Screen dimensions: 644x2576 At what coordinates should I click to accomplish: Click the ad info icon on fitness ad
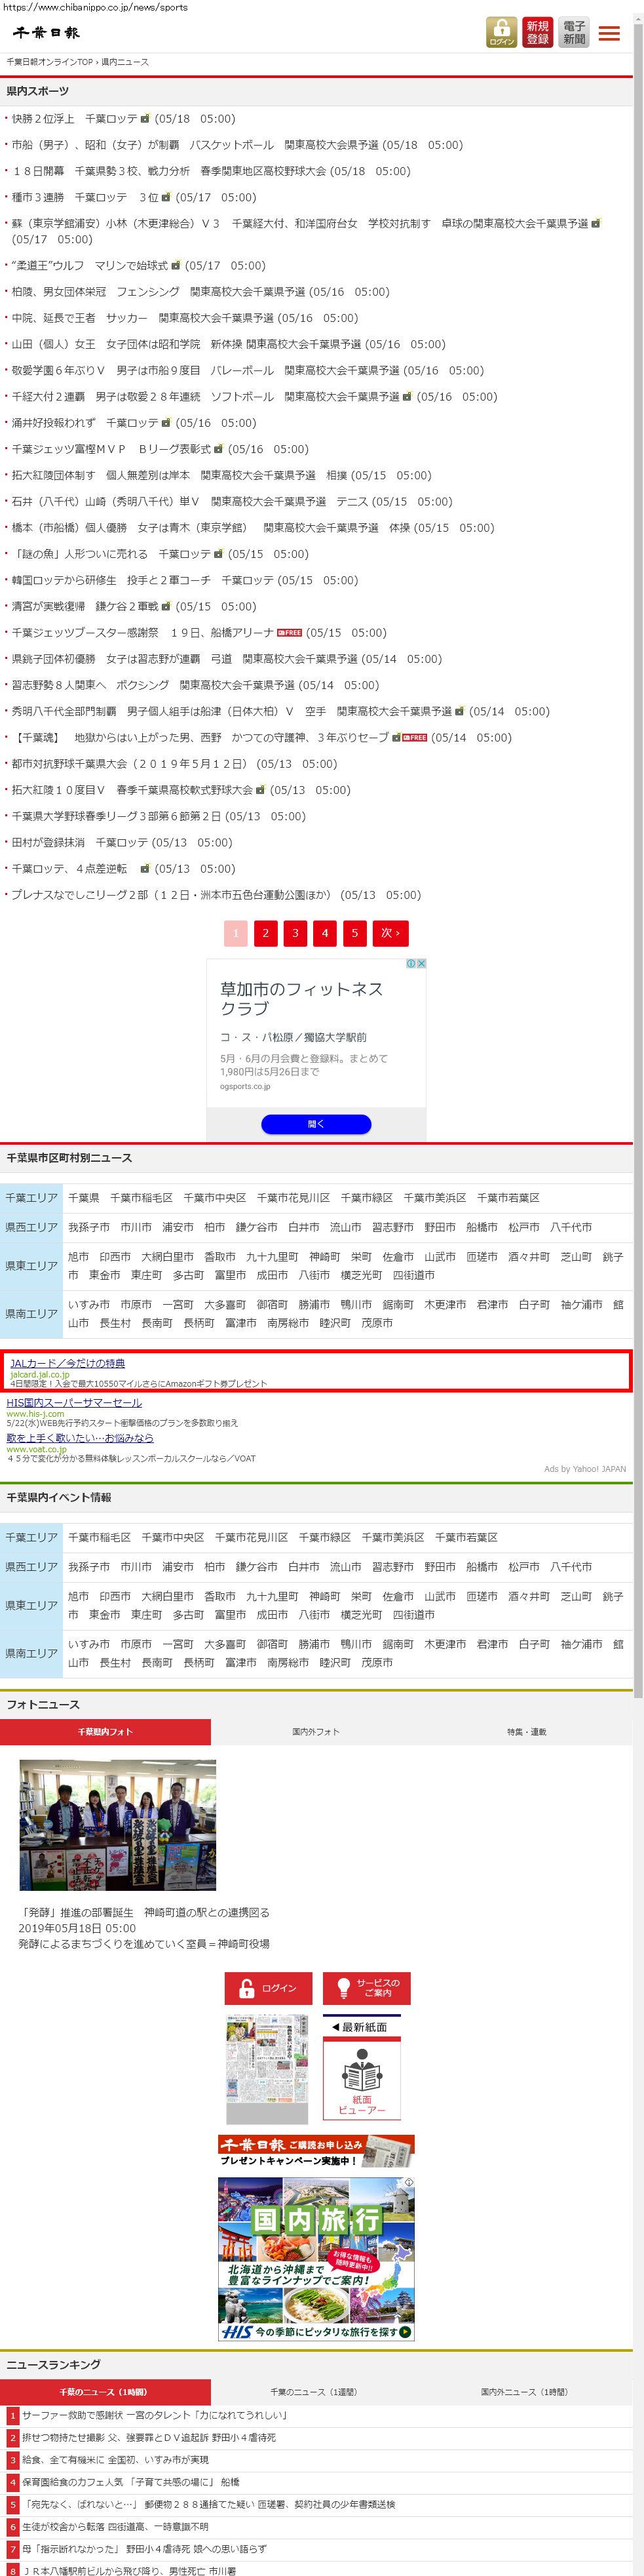410,963
